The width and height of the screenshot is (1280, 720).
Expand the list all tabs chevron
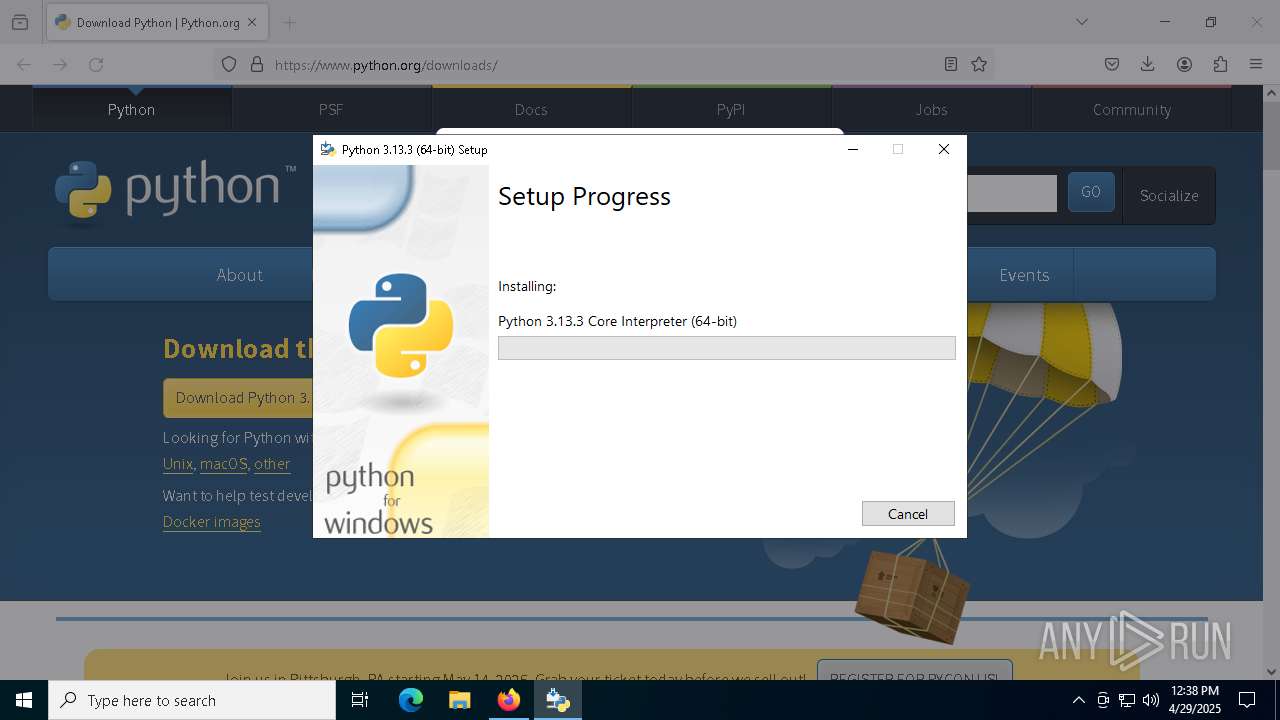click(1082, 22)
